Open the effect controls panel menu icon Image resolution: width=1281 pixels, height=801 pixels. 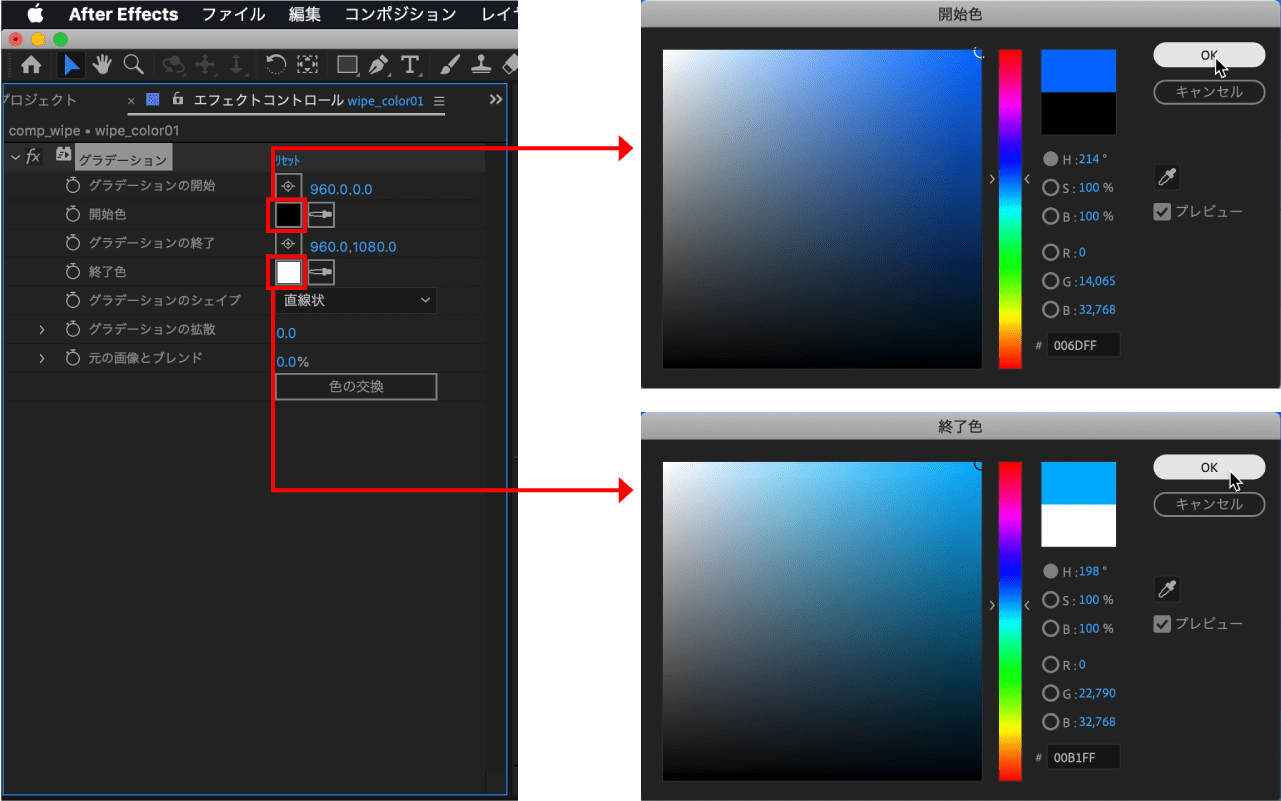[x=439, y=101]
